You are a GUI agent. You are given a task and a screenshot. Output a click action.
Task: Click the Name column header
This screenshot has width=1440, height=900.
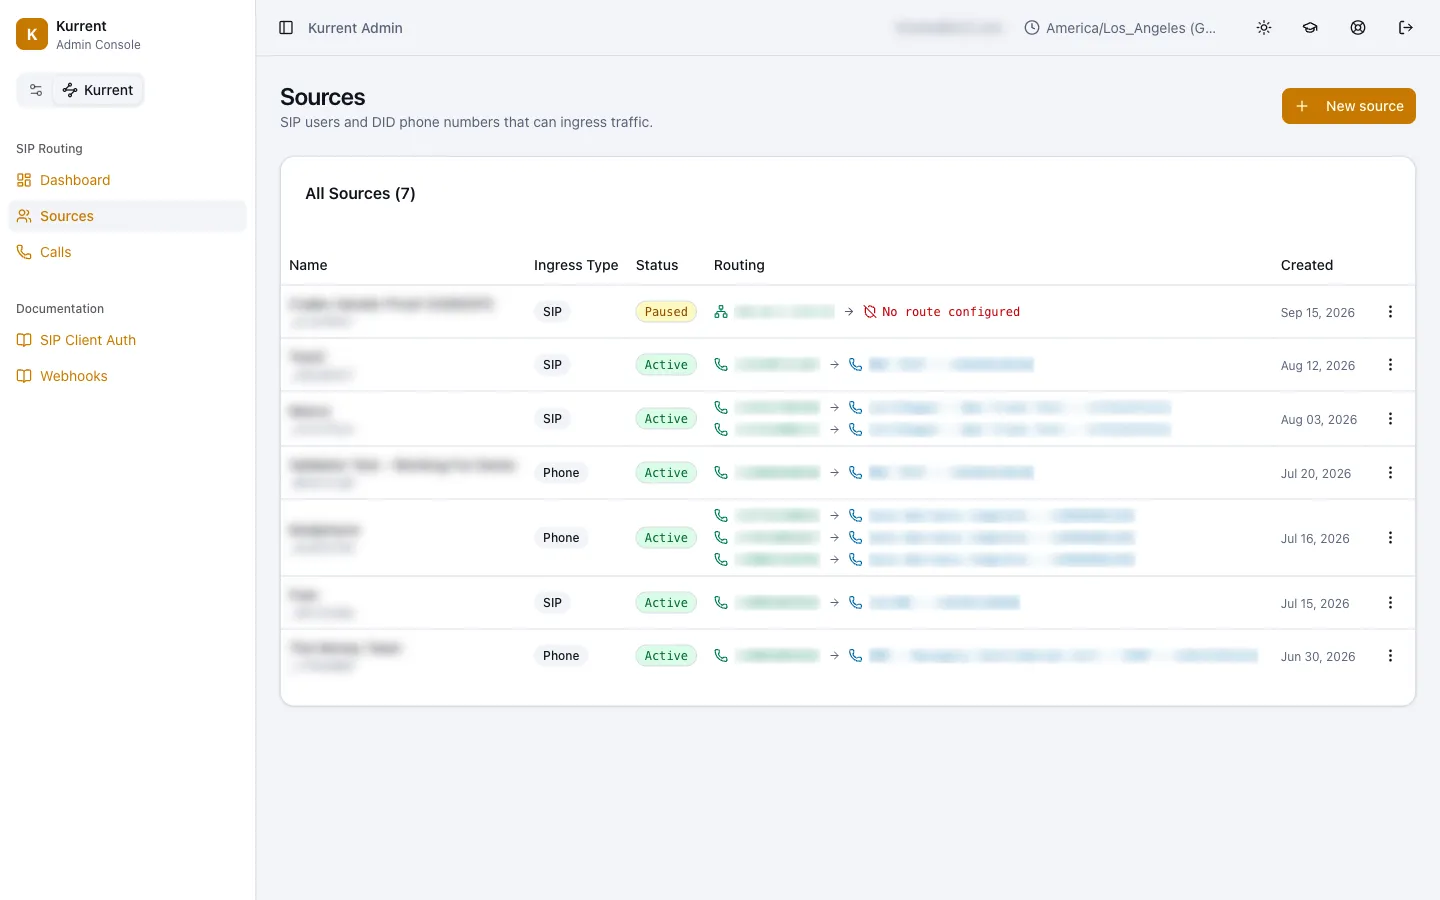308,265
